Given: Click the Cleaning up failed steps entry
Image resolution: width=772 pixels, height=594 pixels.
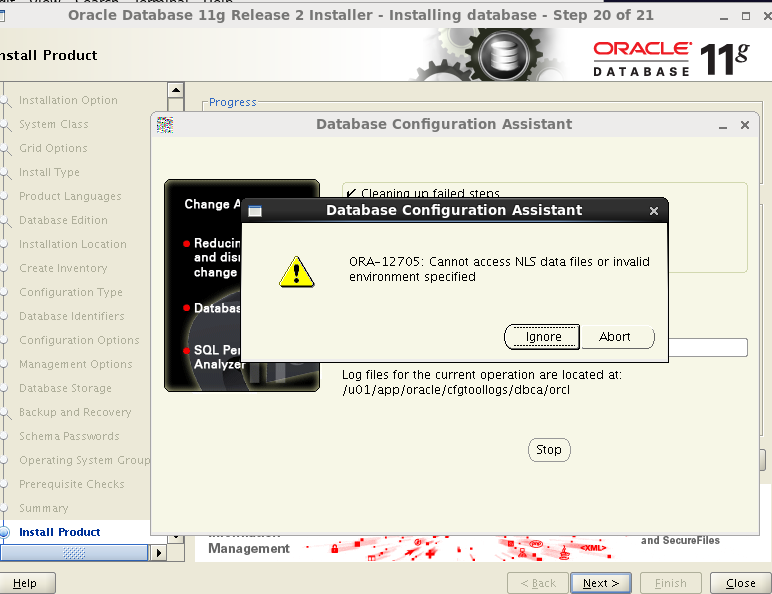Looking at the screenshot, I should 423,193.
